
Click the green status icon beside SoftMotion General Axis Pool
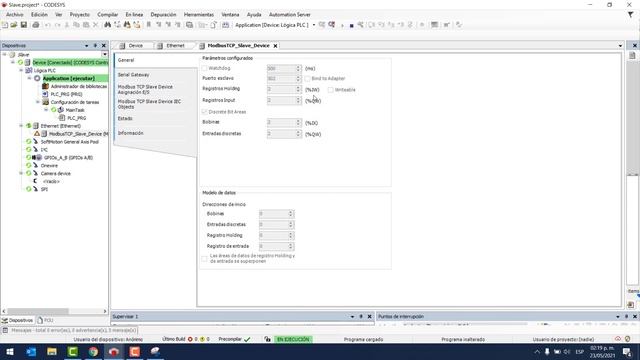[29, 142]
